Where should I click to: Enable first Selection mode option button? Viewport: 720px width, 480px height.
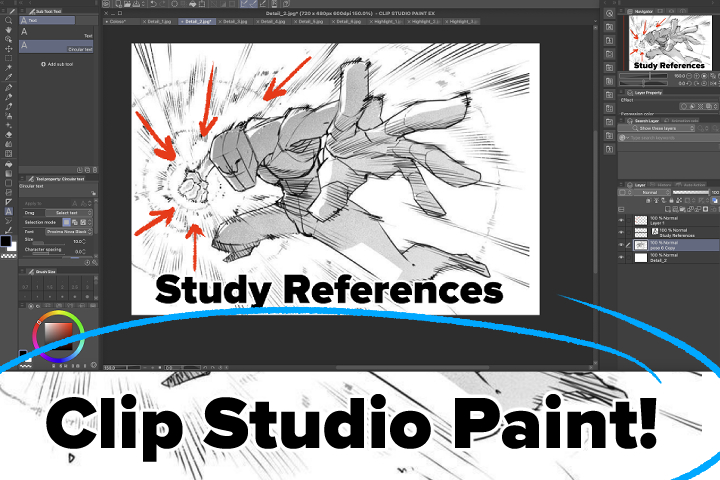66,222
